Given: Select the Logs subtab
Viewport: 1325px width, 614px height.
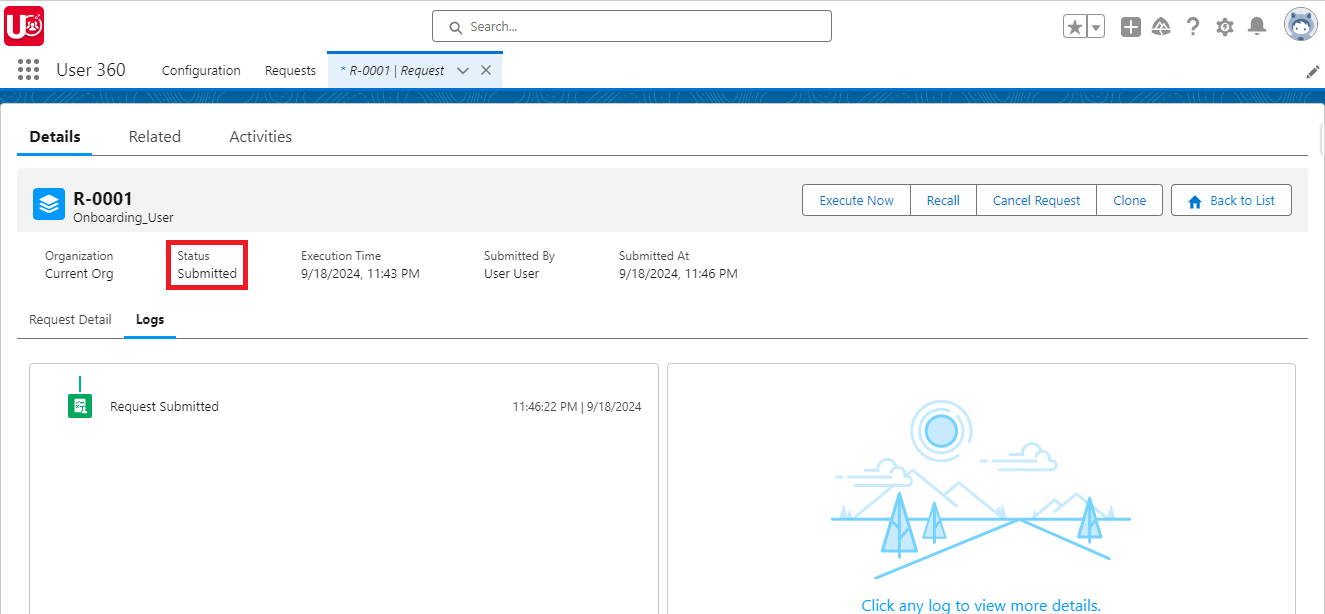Looking at the screenshot, I should pyautogui.click(x=150, y=320).
